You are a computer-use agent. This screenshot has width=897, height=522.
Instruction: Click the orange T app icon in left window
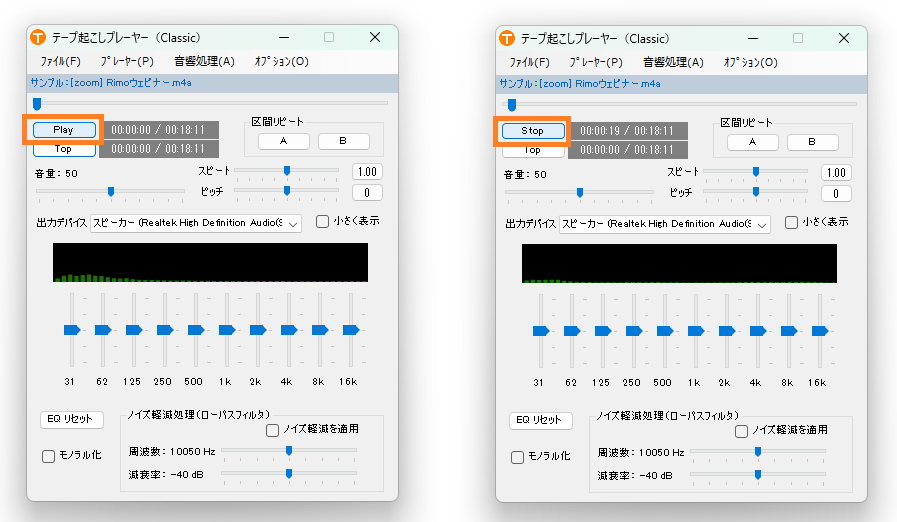[38, 38]
